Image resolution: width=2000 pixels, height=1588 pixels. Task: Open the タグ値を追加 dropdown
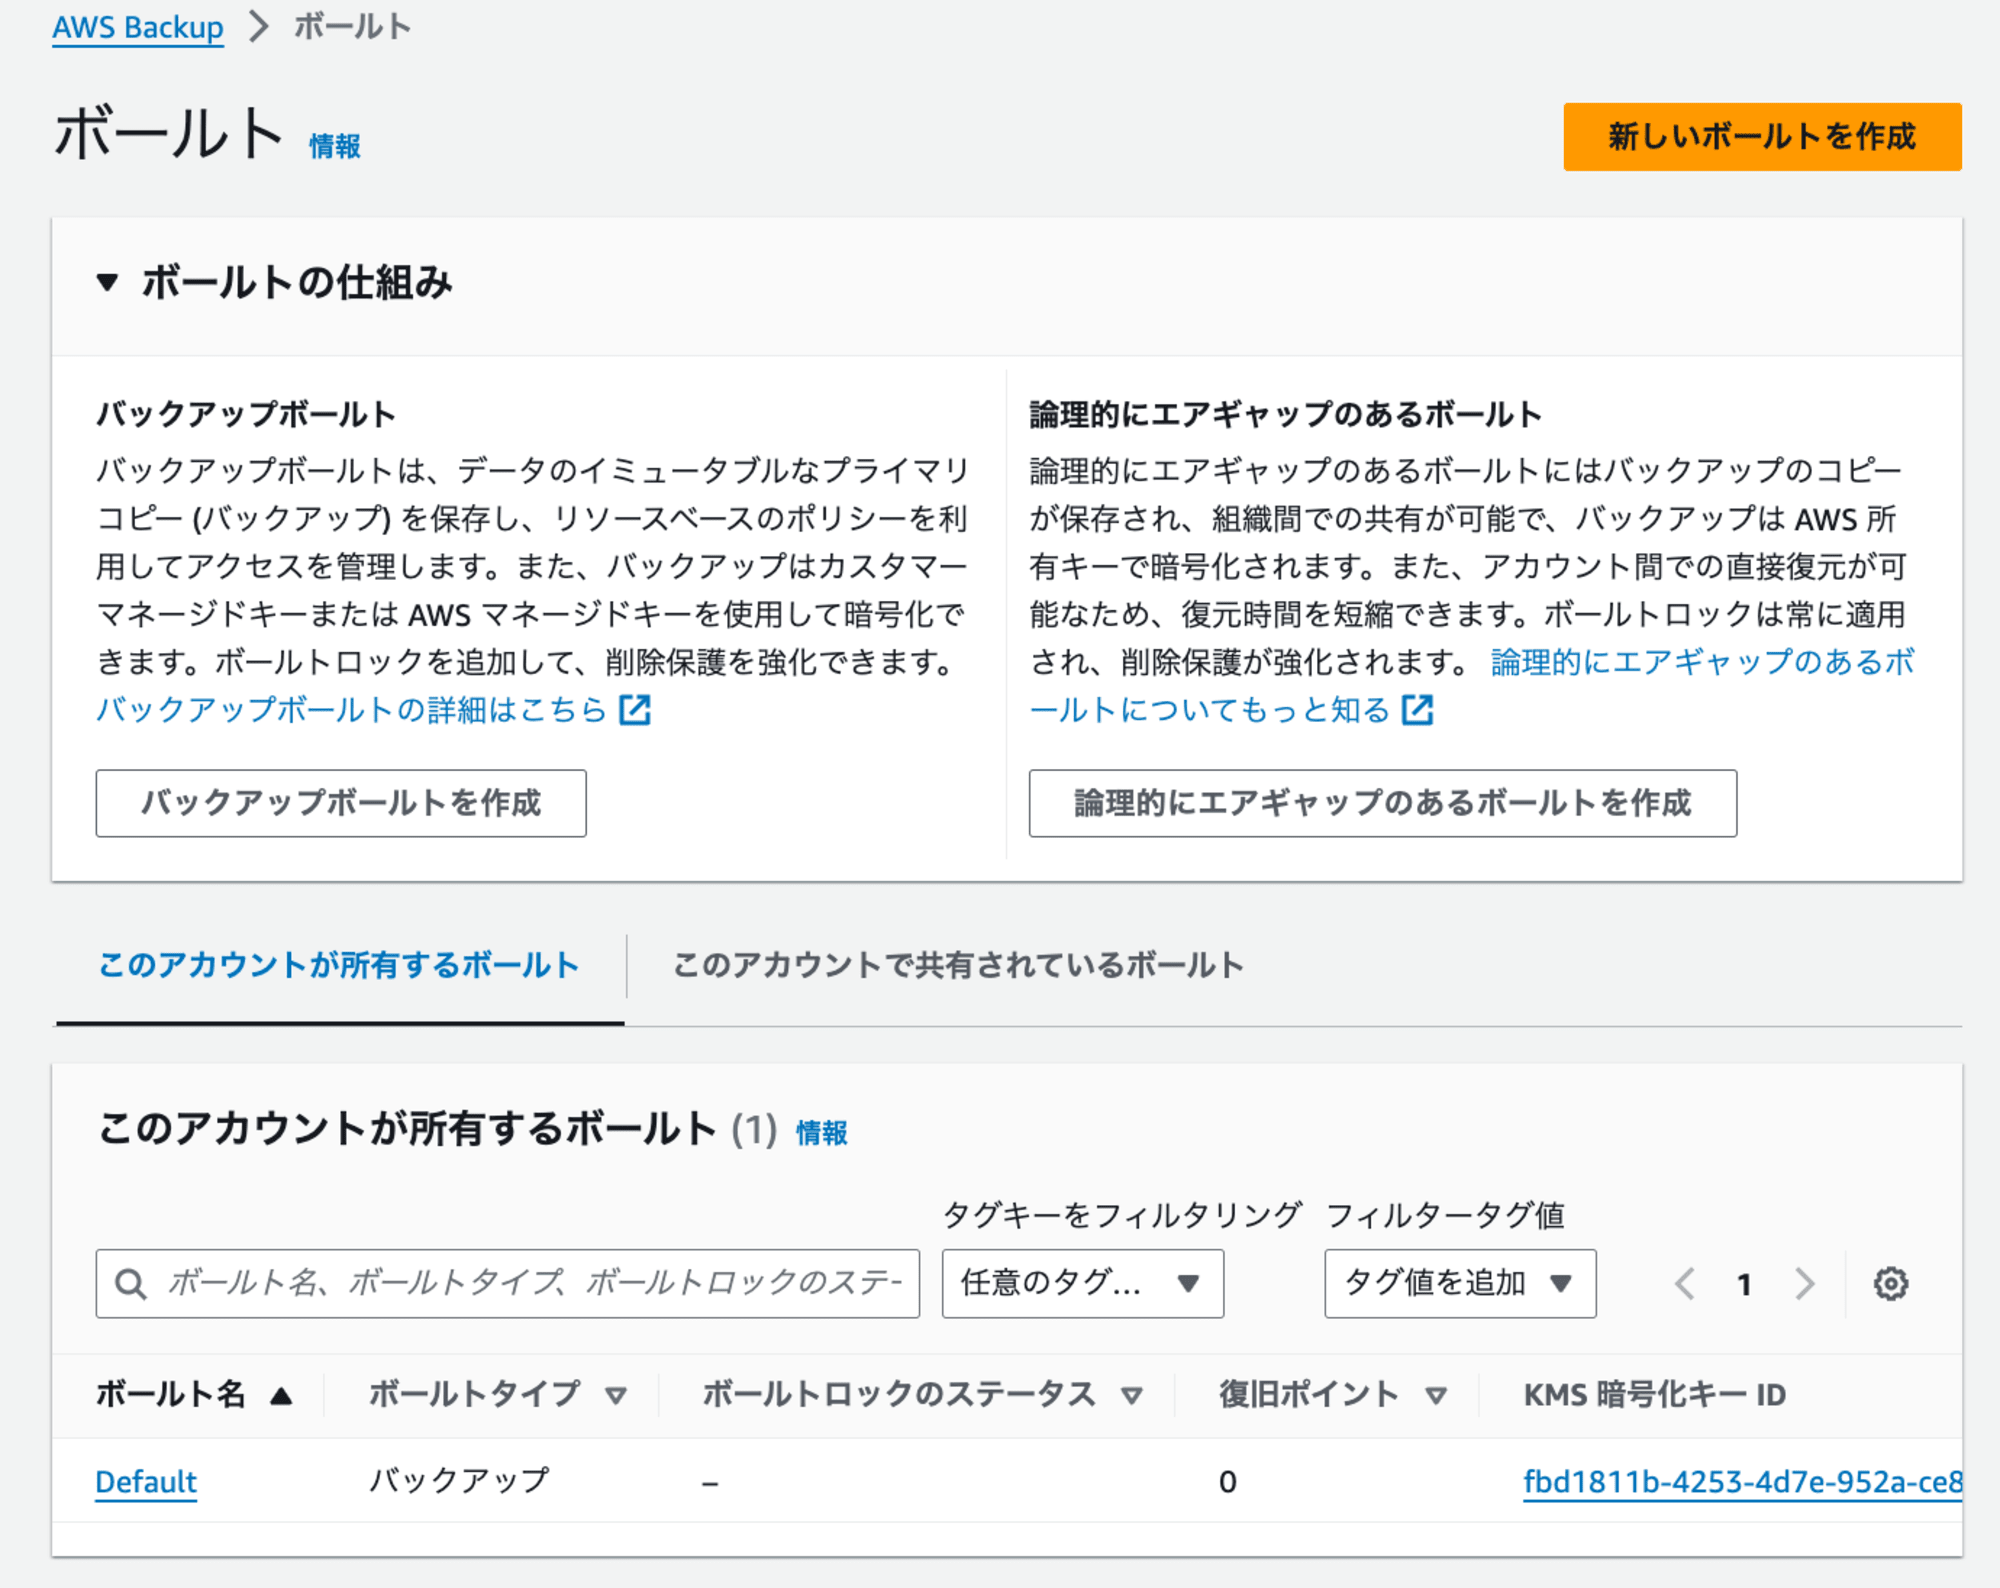click(1460, 1283)
